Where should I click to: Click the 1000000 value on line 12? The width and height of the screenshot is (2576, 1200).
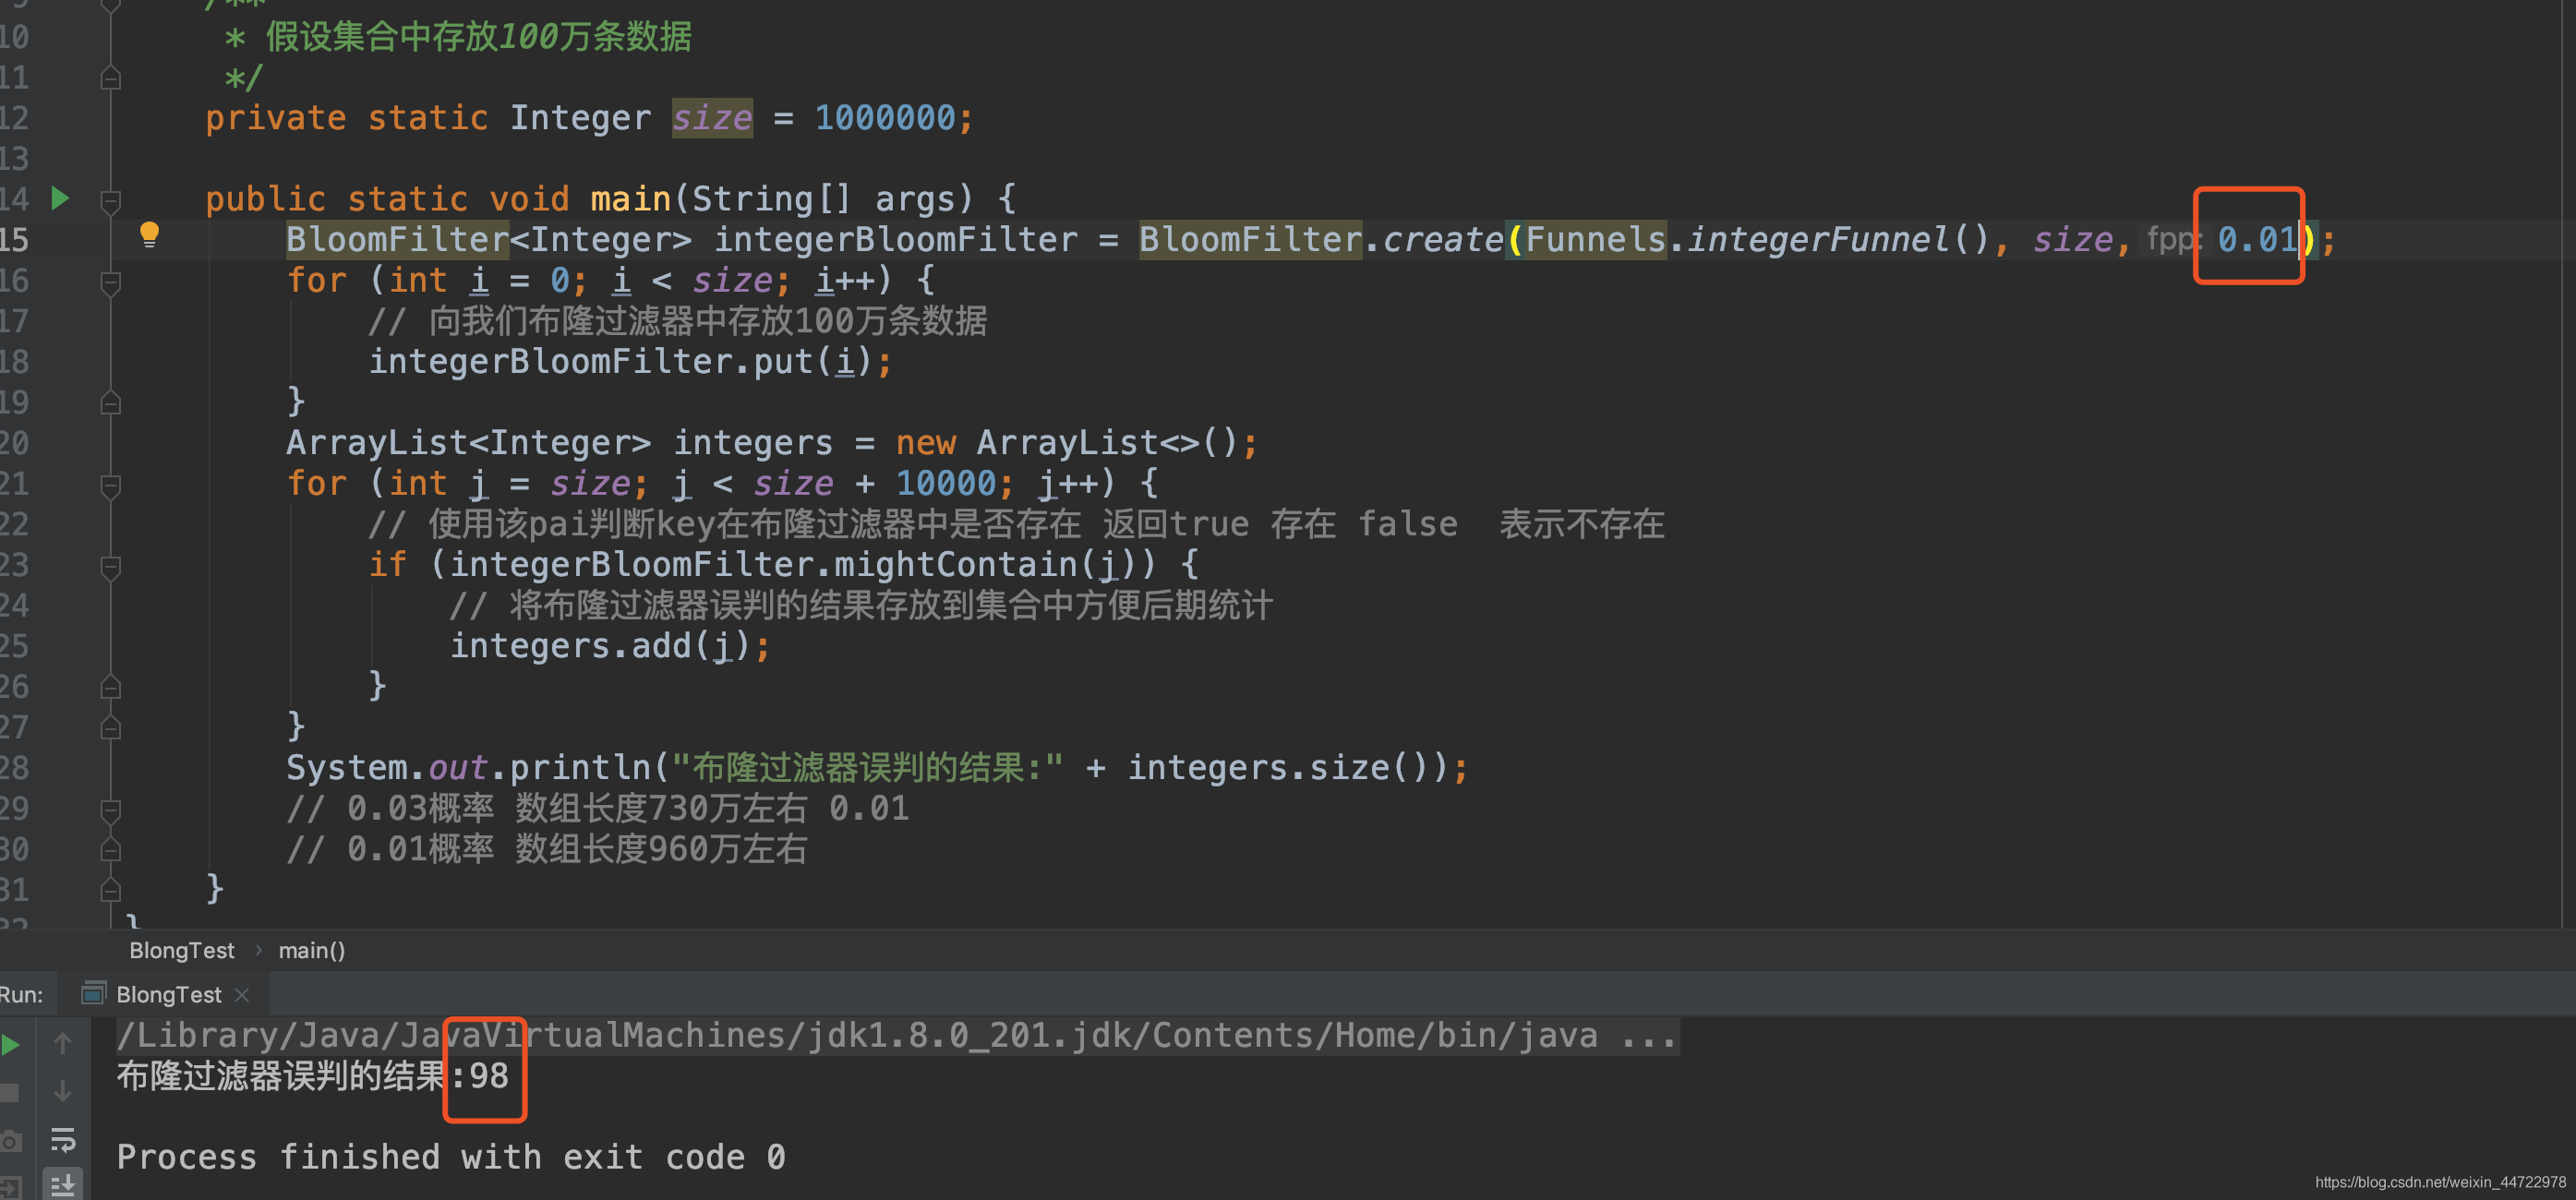885,118
